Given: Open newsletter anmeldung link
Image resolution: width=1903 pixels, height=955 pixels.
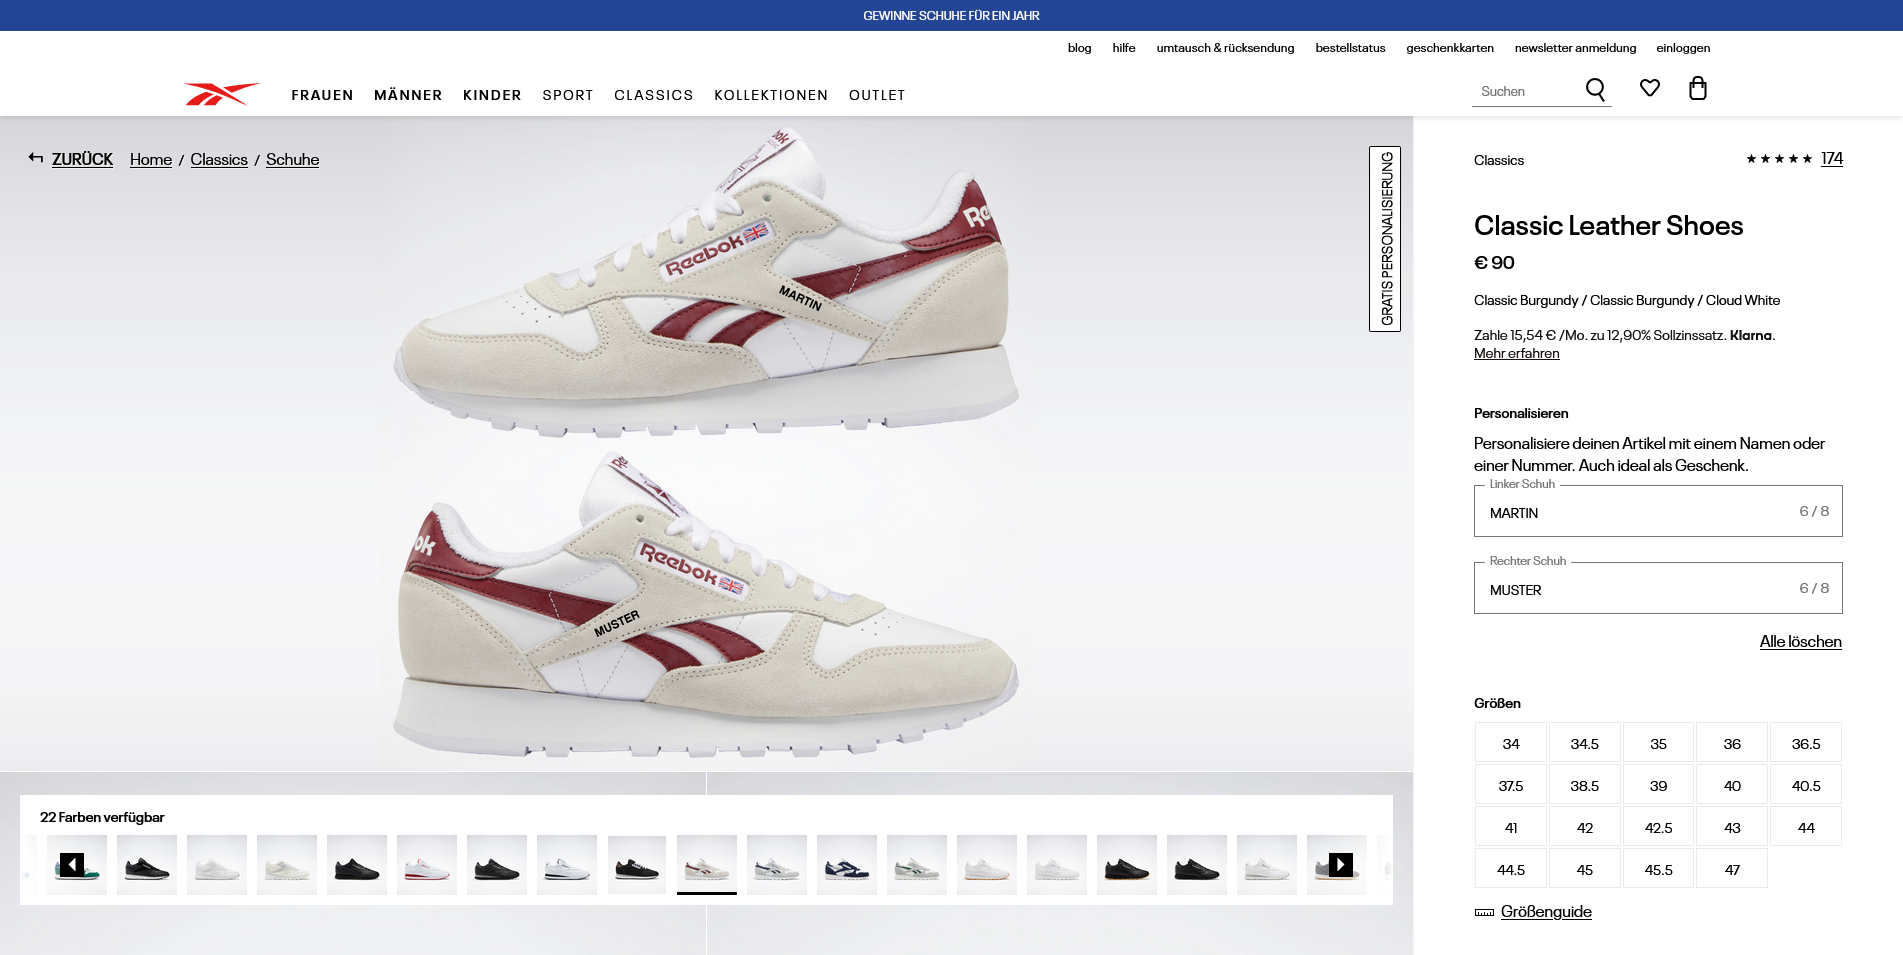Looking at the screenshot, I should click(x=1575, y=48).
